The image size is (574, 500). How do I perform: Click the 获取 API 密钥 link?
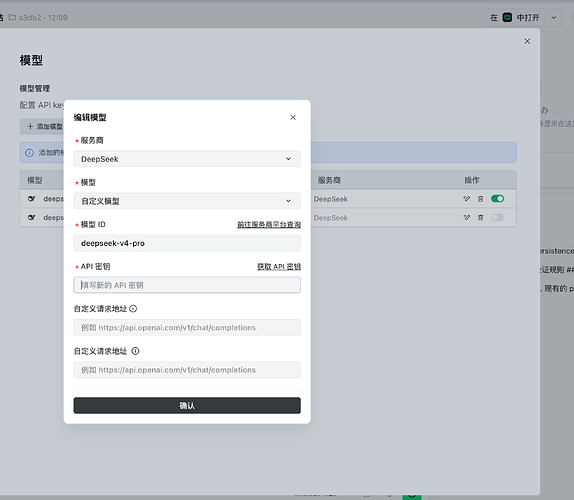tap(279, 266)
